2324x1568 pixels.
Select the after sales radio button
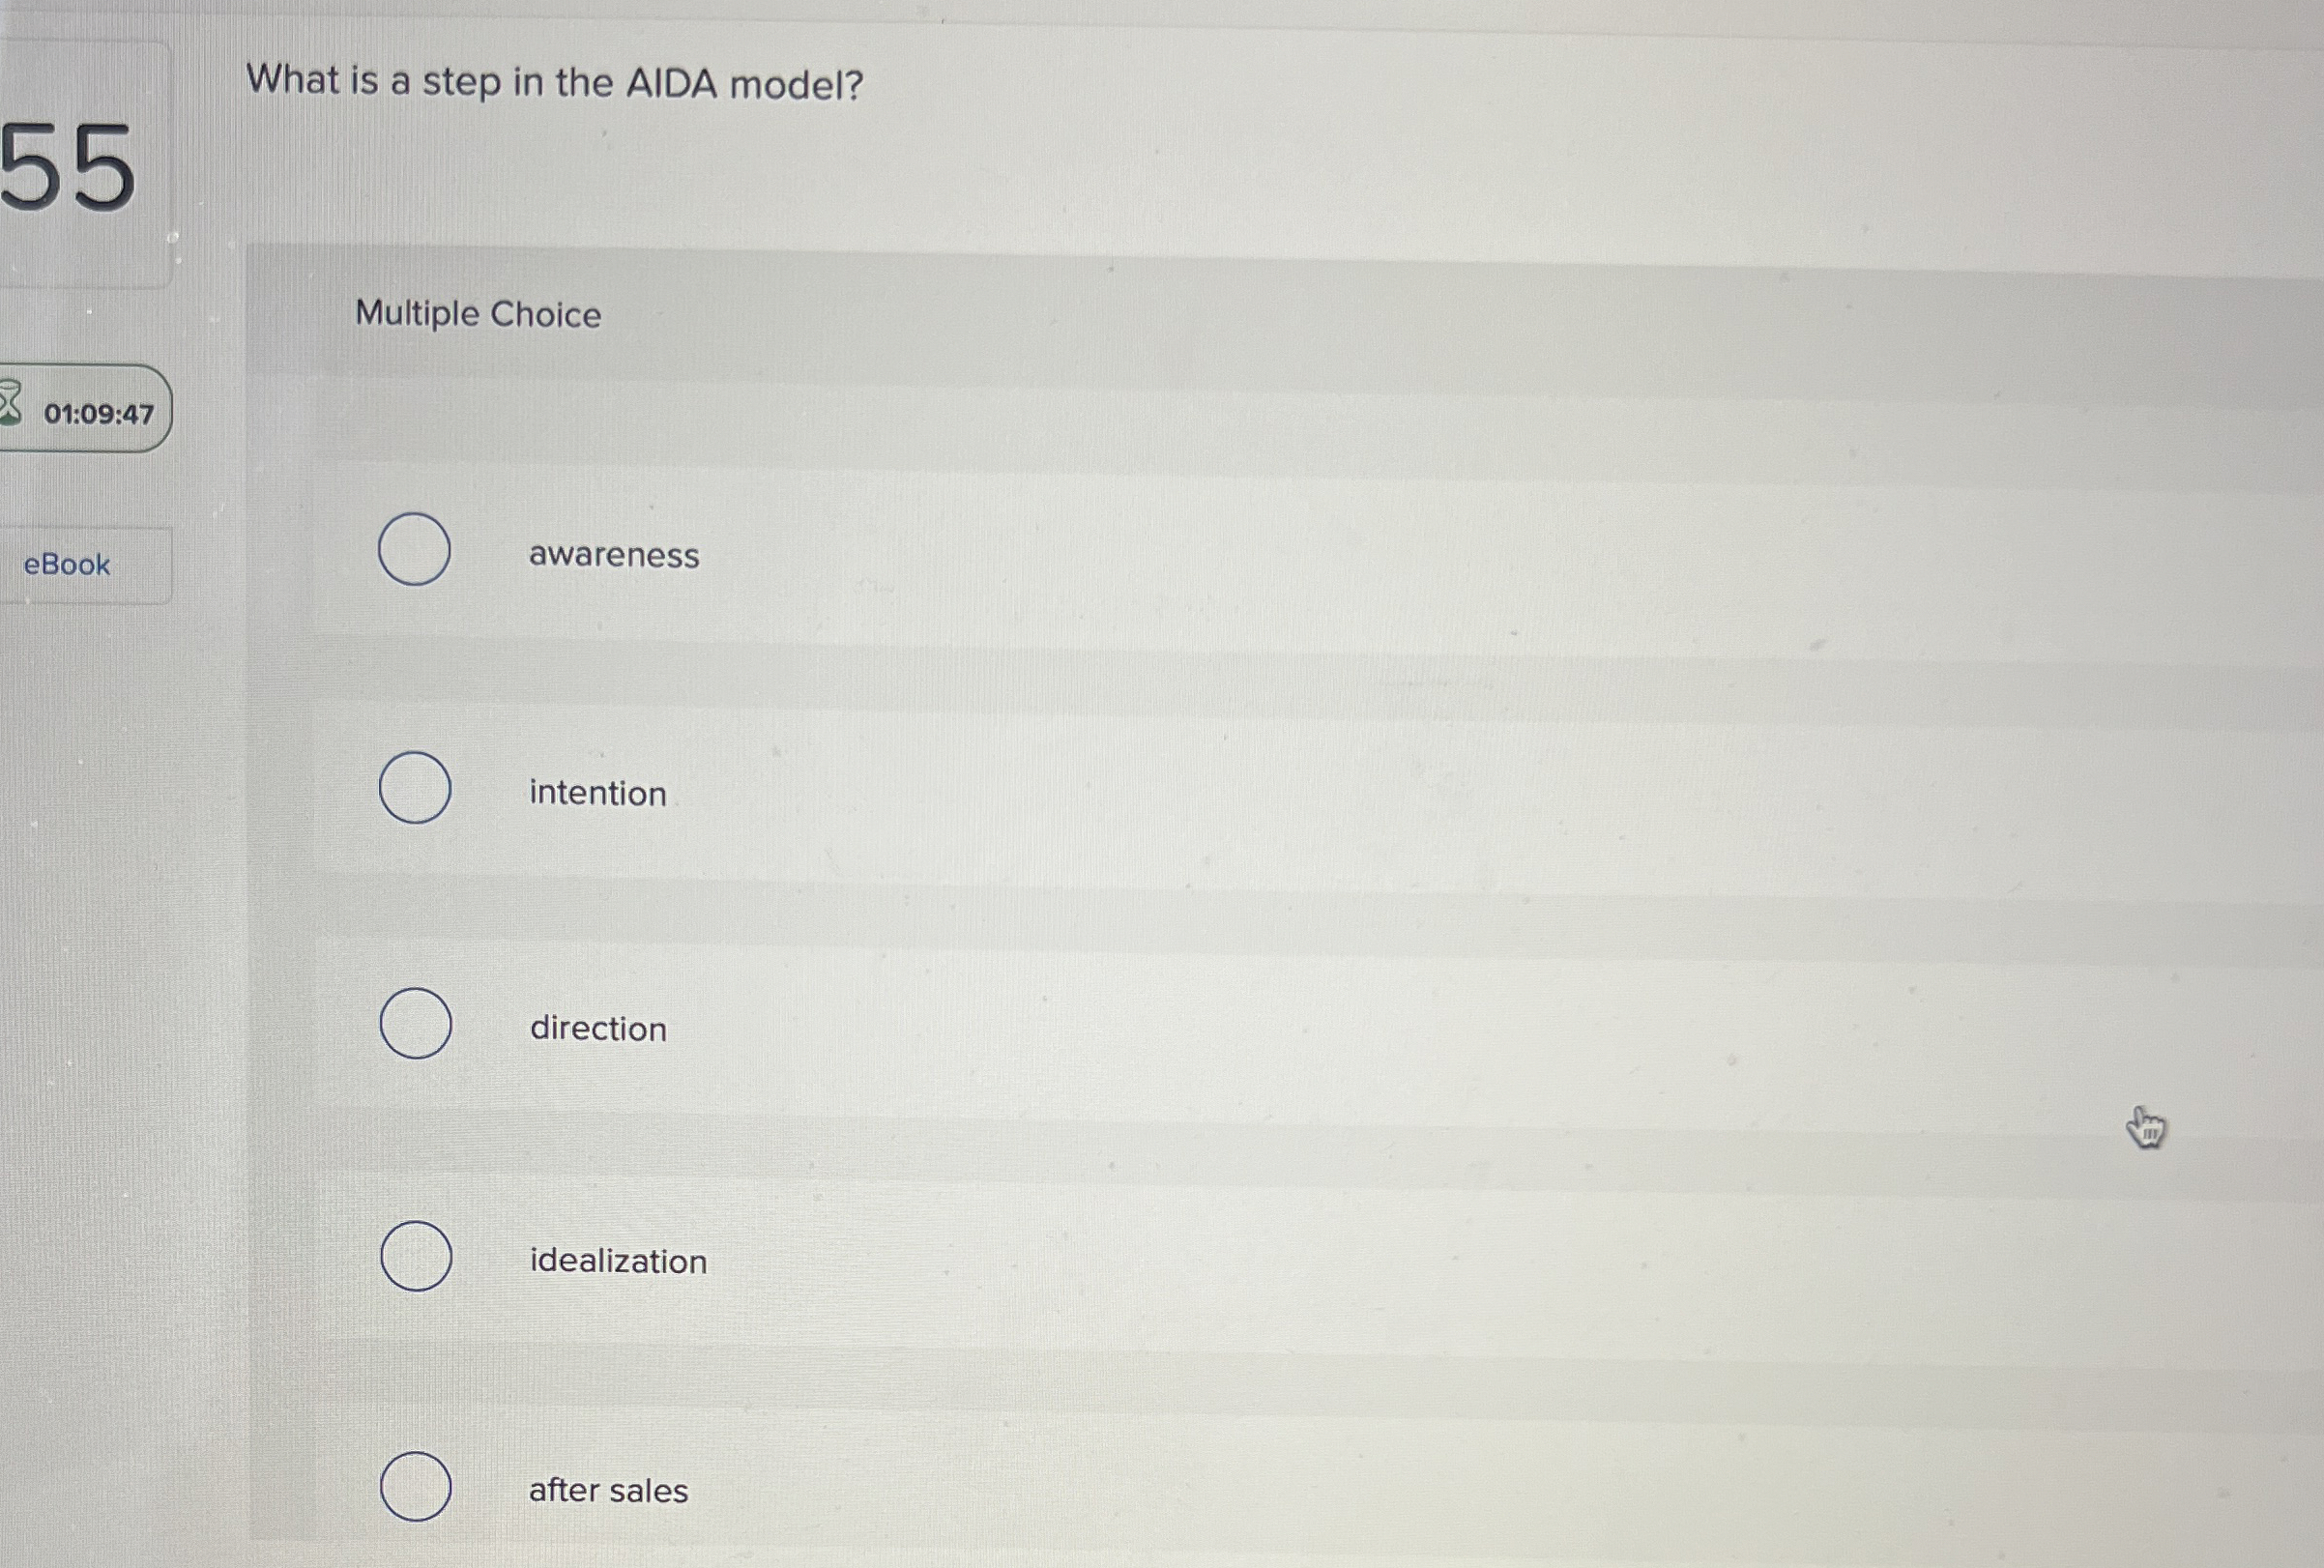coord(417,1487)
